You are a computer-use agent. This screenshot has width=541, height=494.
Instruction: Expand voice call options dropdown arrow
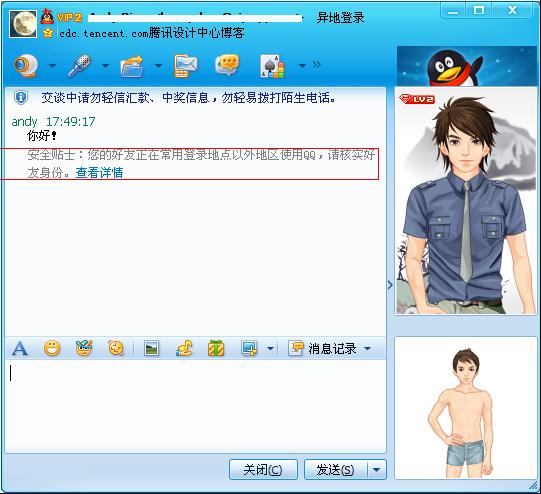tap(106, 65)
